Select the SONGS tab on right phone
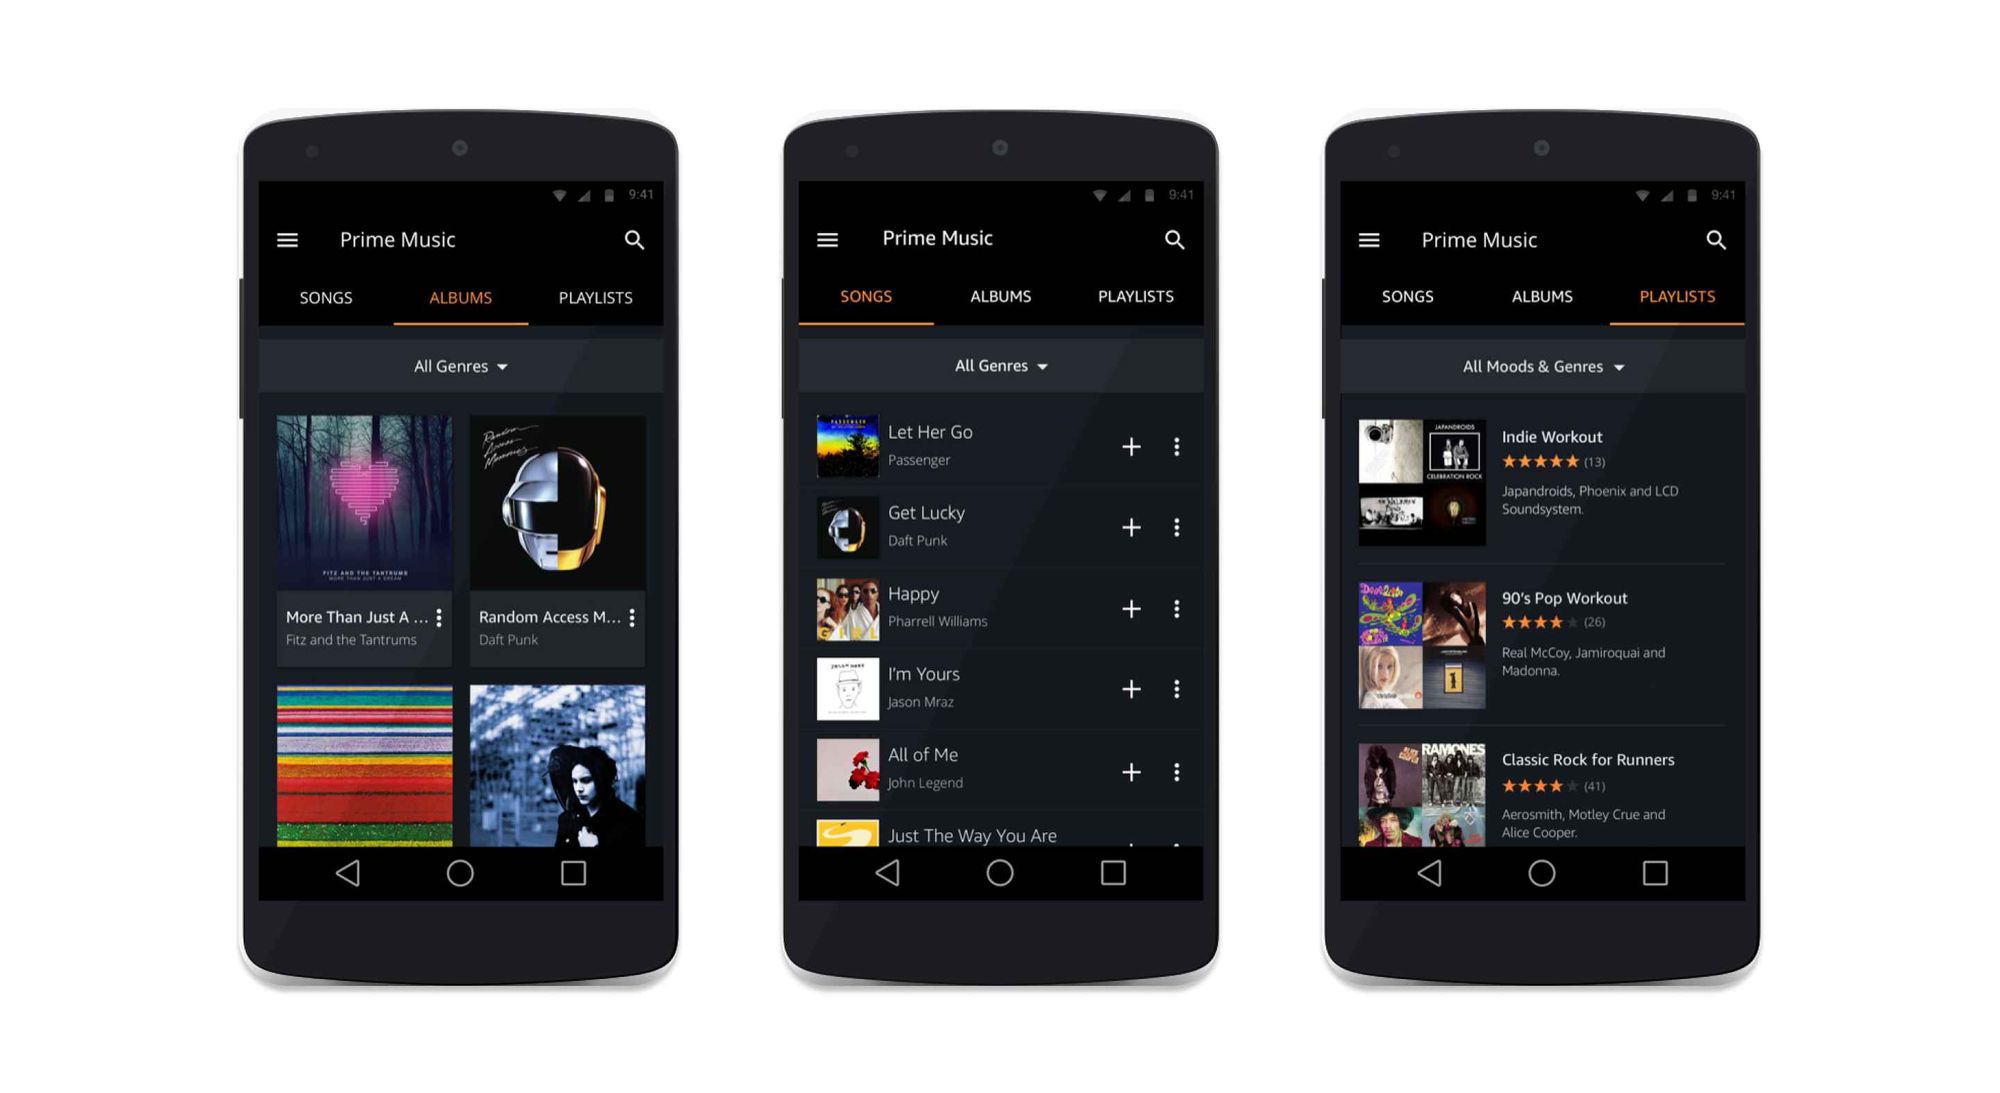The width and height of the screenshot is (2000, 1093). (x=1405, y=297)
